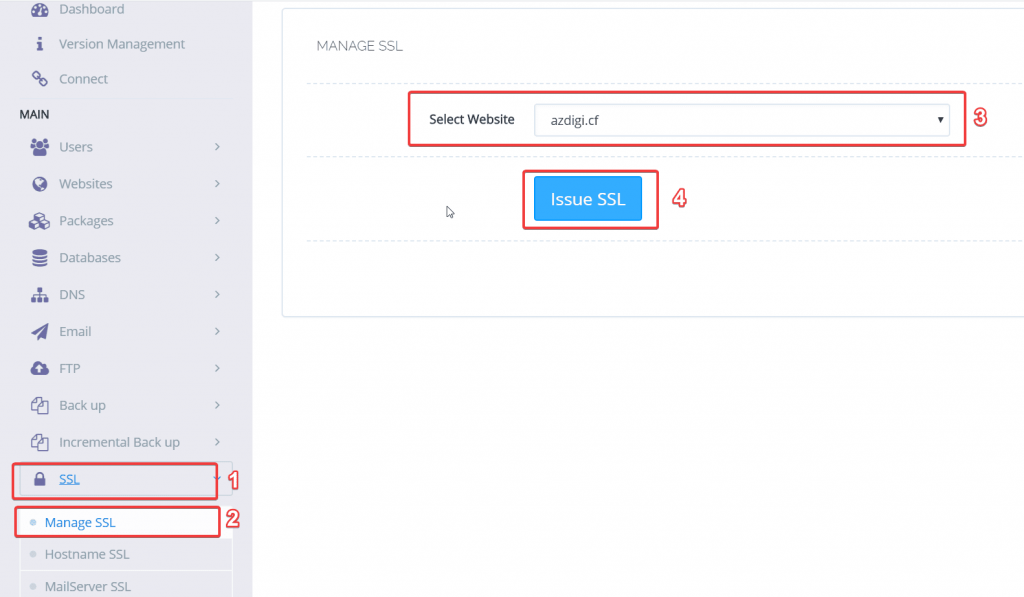This screenshot has height=597, width=1024.
Task: Select the Version Management info icon
Action: pos(40,43)
